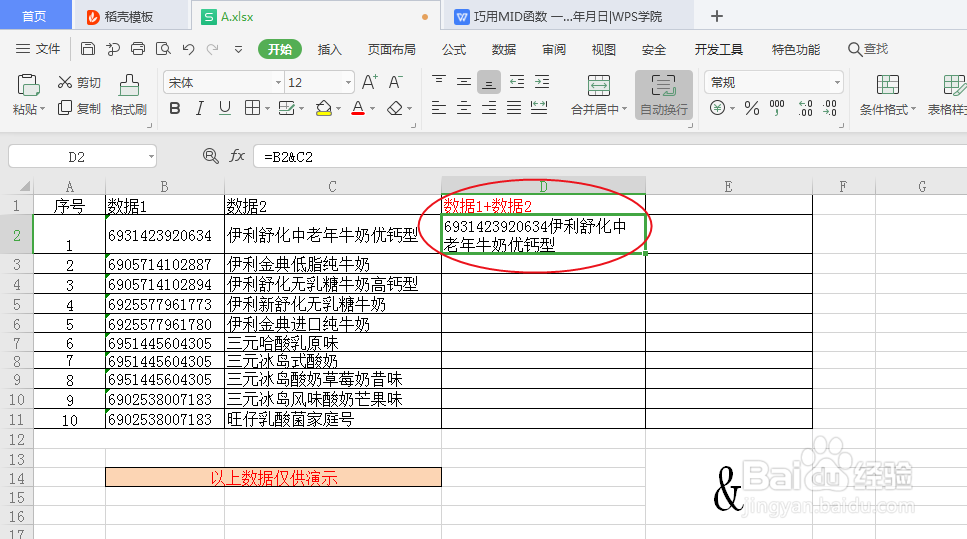
Task: Expand number format dropdown 常规
Action: 837,82
